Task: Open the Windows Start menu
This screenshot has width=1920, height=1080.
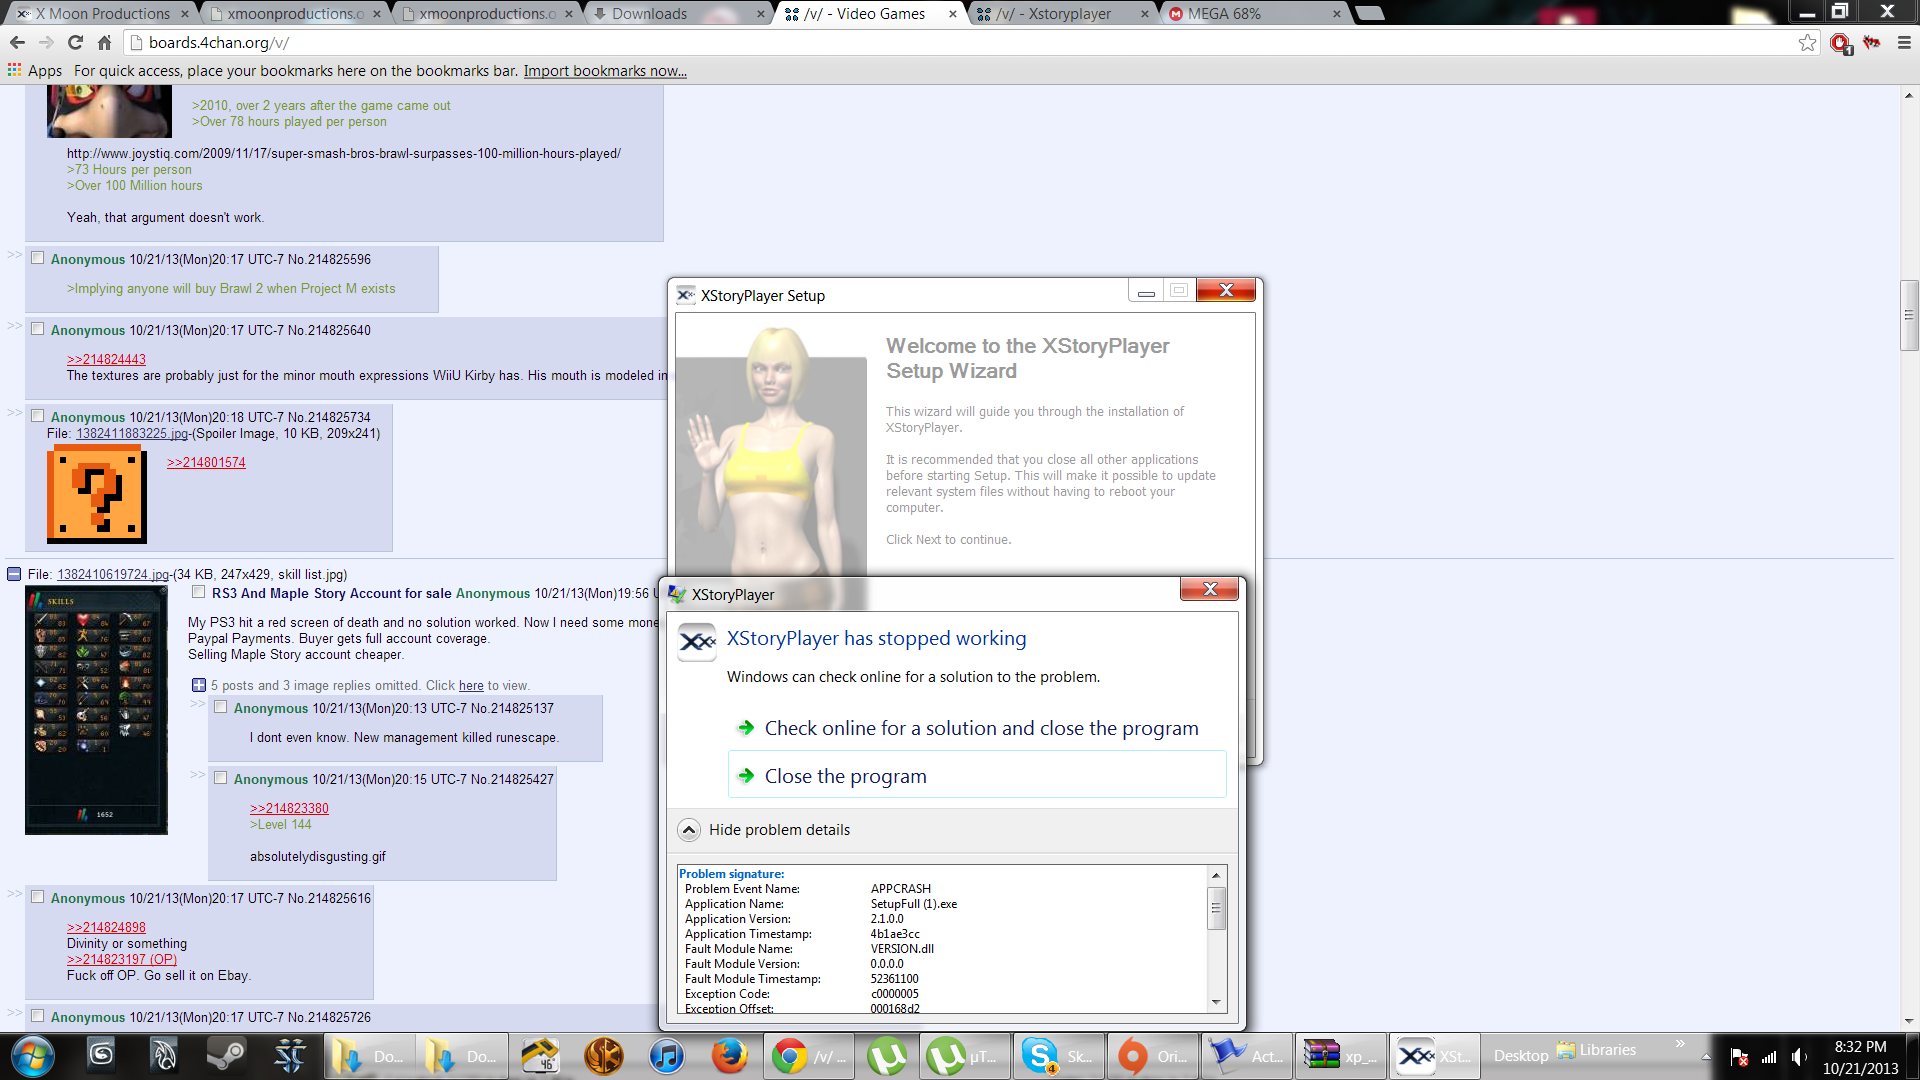Action: tap(33, 1057)
